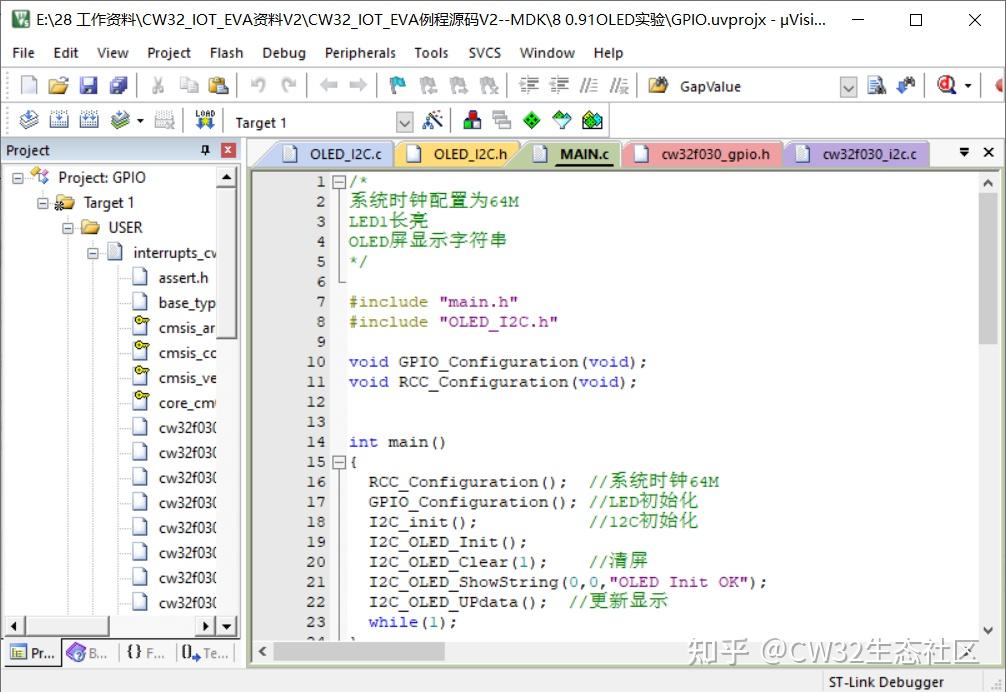The image size is (1006, 692).
Task: Switch to OLED_I2C.h editor tab
Action: (x=458, y=154)
